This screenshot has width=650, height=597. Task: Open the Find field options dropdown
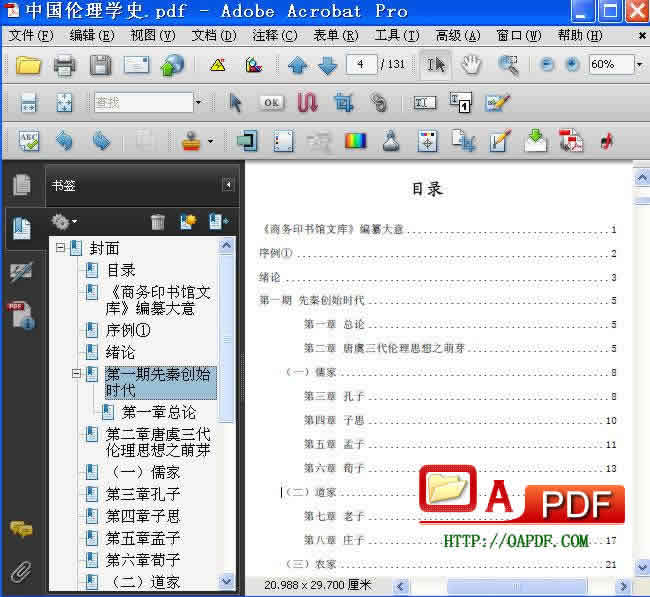tap(199, 102)
